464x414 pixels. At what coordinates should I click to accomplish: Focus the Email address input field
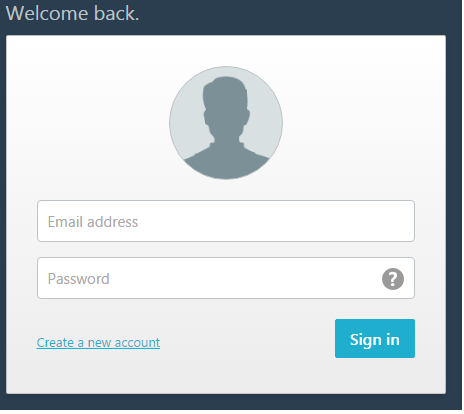pyautogui.click(x=226, y=221)
